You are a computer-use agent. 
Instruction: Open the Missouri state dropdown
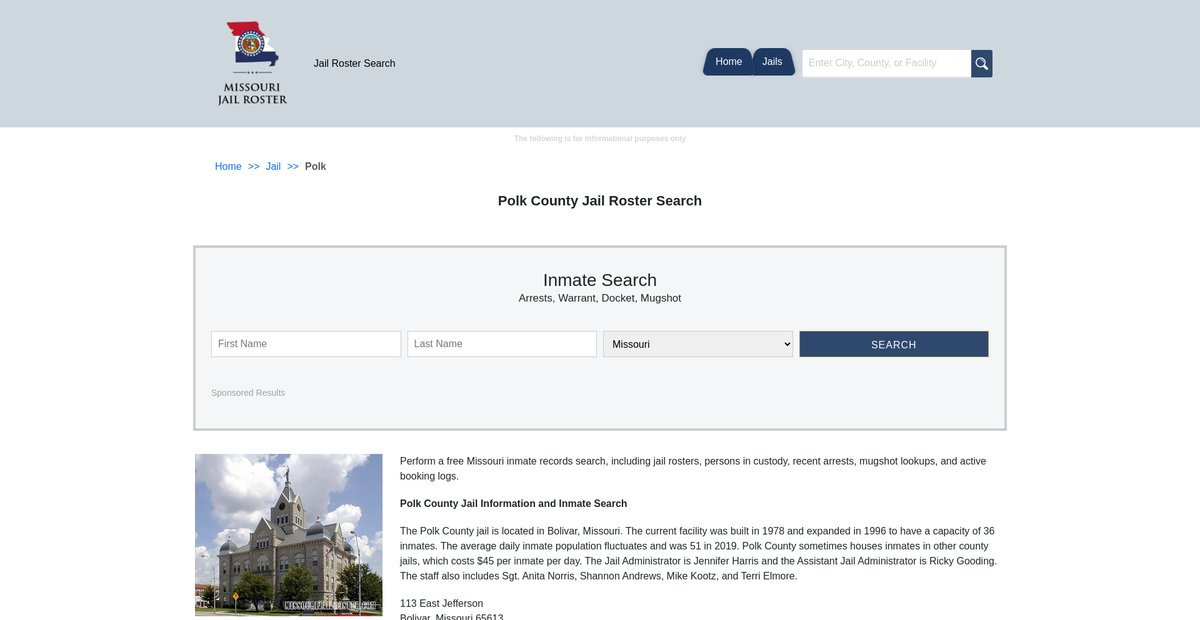[x=698, y=344]
